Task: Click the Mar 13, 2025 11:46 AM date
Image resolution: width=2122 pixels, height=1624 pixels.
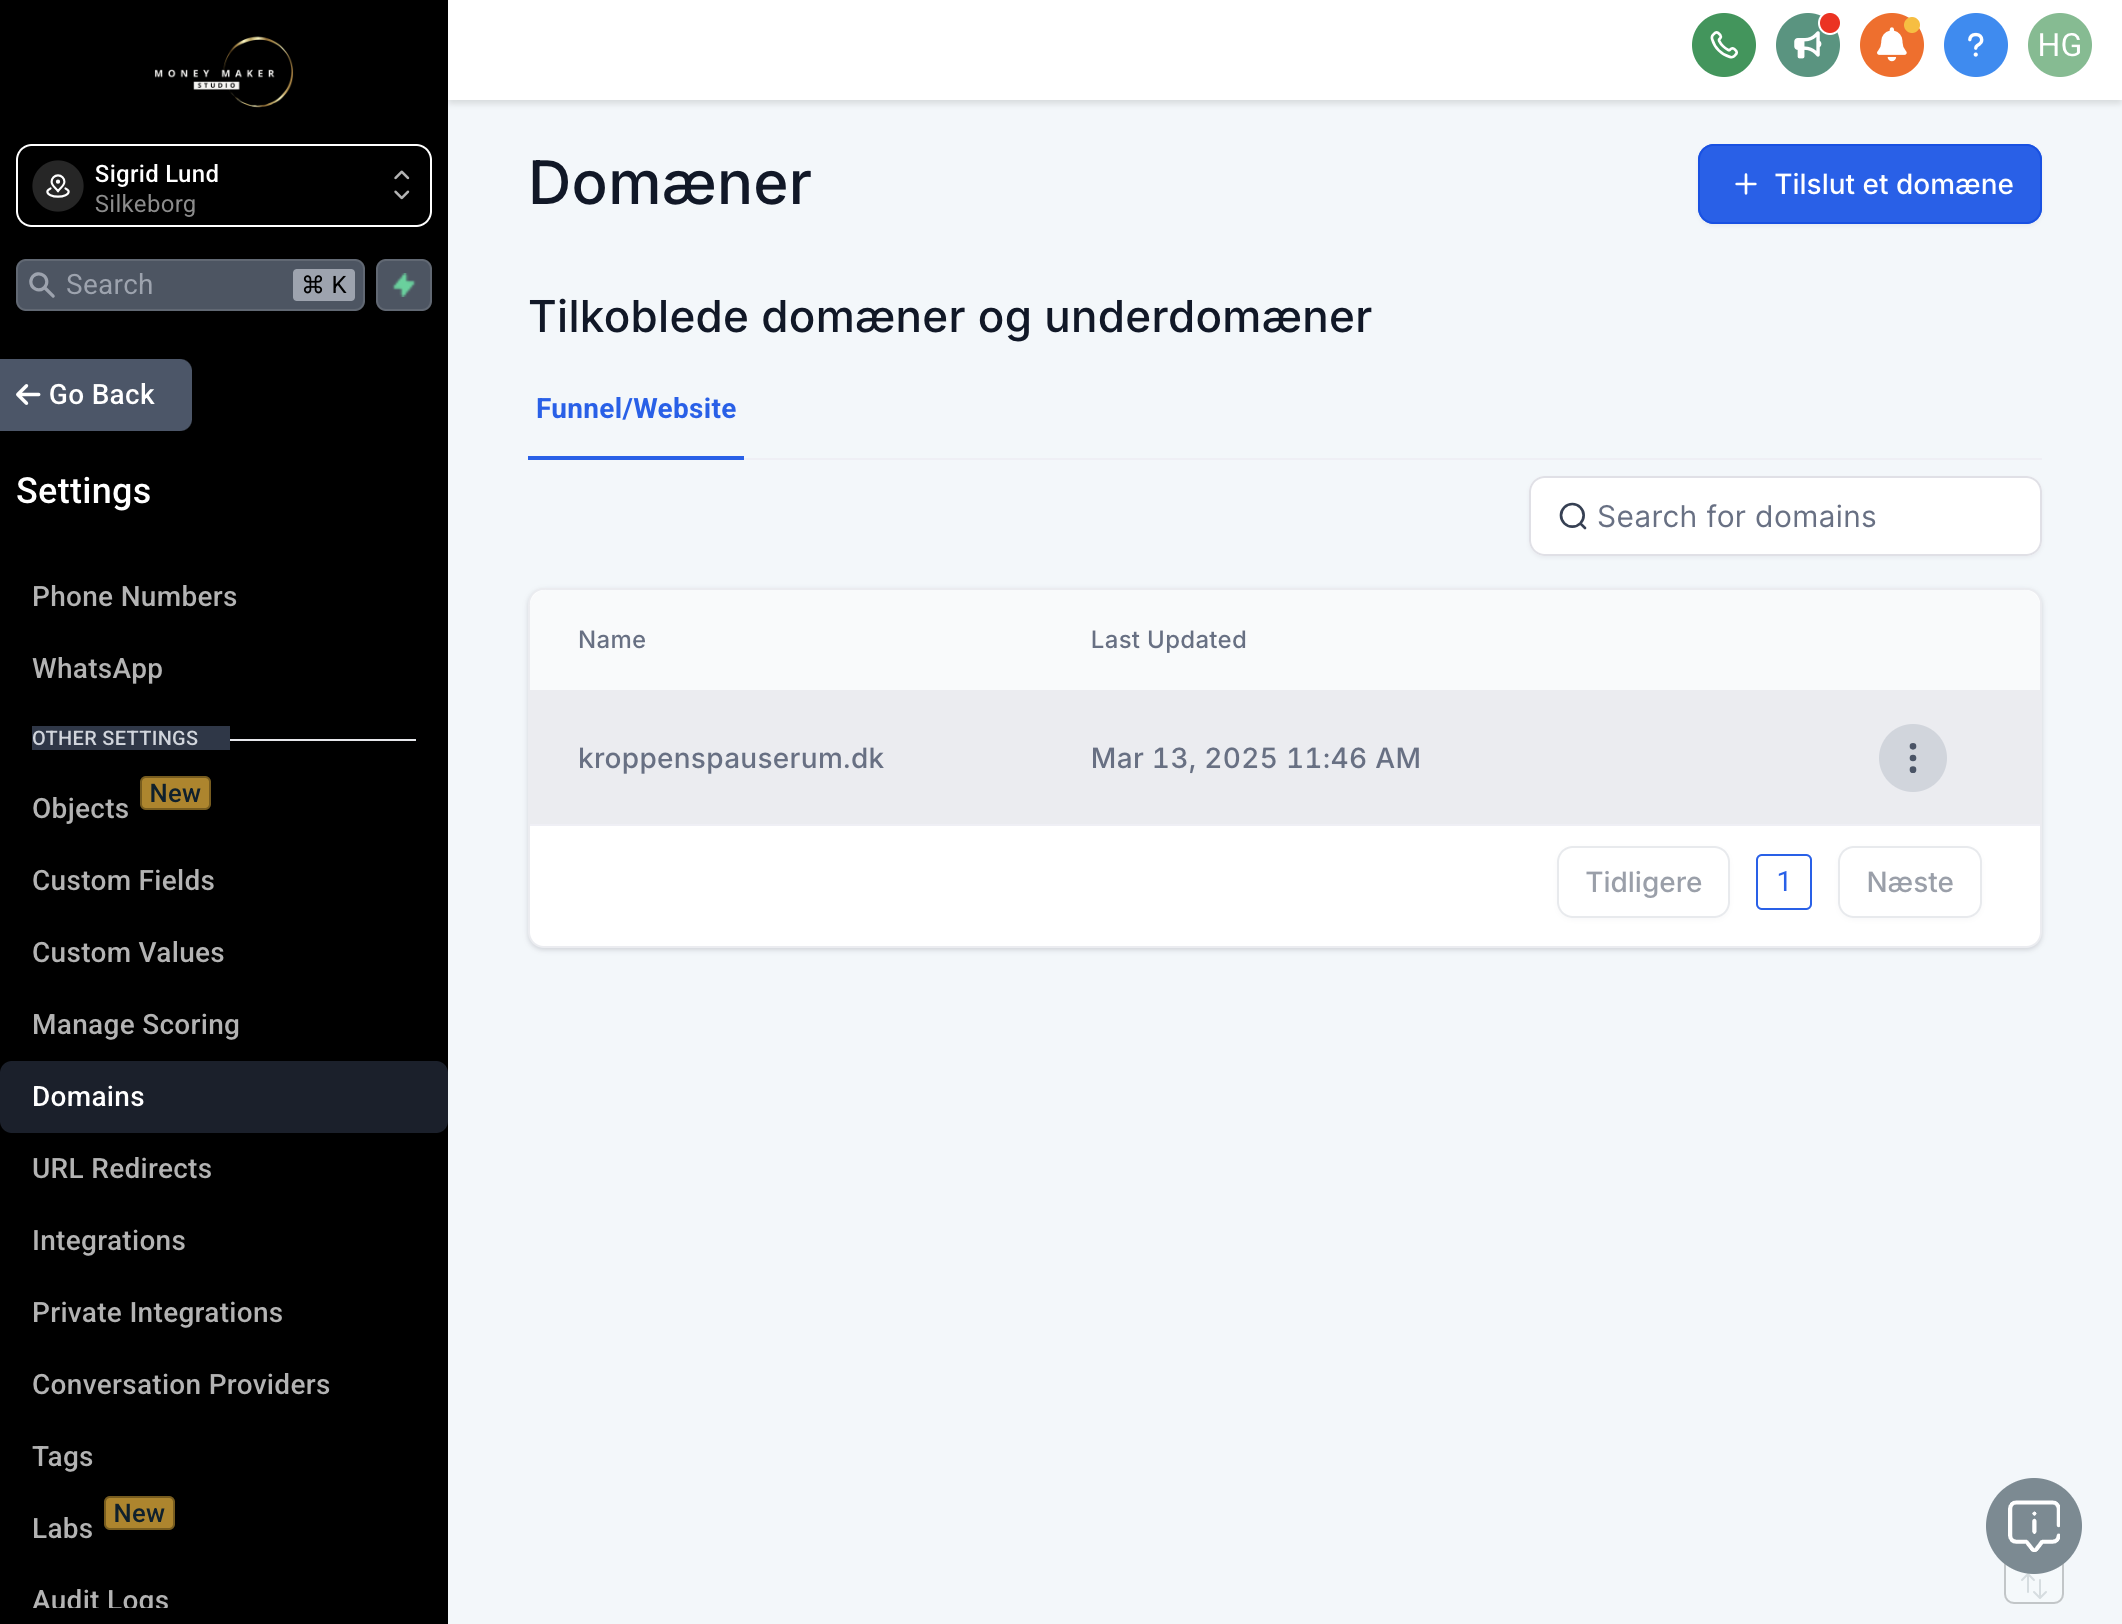Action: click(x=1255, y=759)
